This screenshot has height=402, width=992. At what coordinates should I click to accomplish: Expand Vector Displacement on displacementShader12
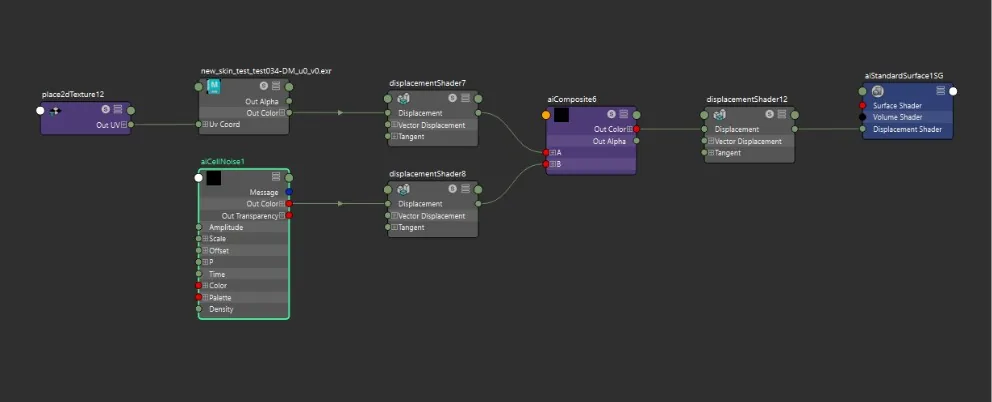711,141
